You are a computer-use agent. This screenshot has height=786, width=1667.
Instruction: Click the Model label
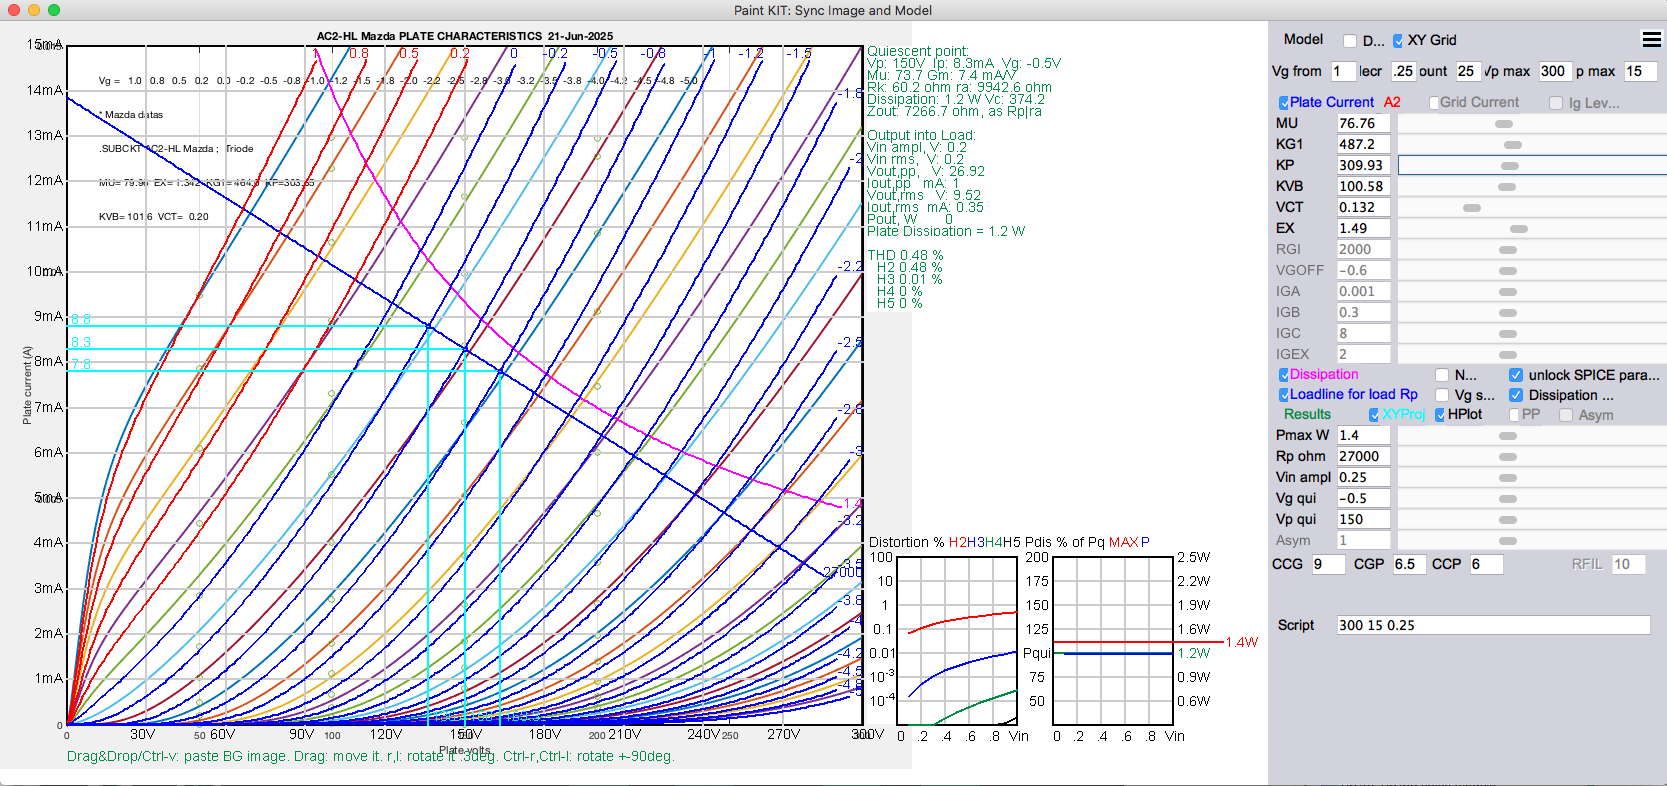[x=1303, y=40]
